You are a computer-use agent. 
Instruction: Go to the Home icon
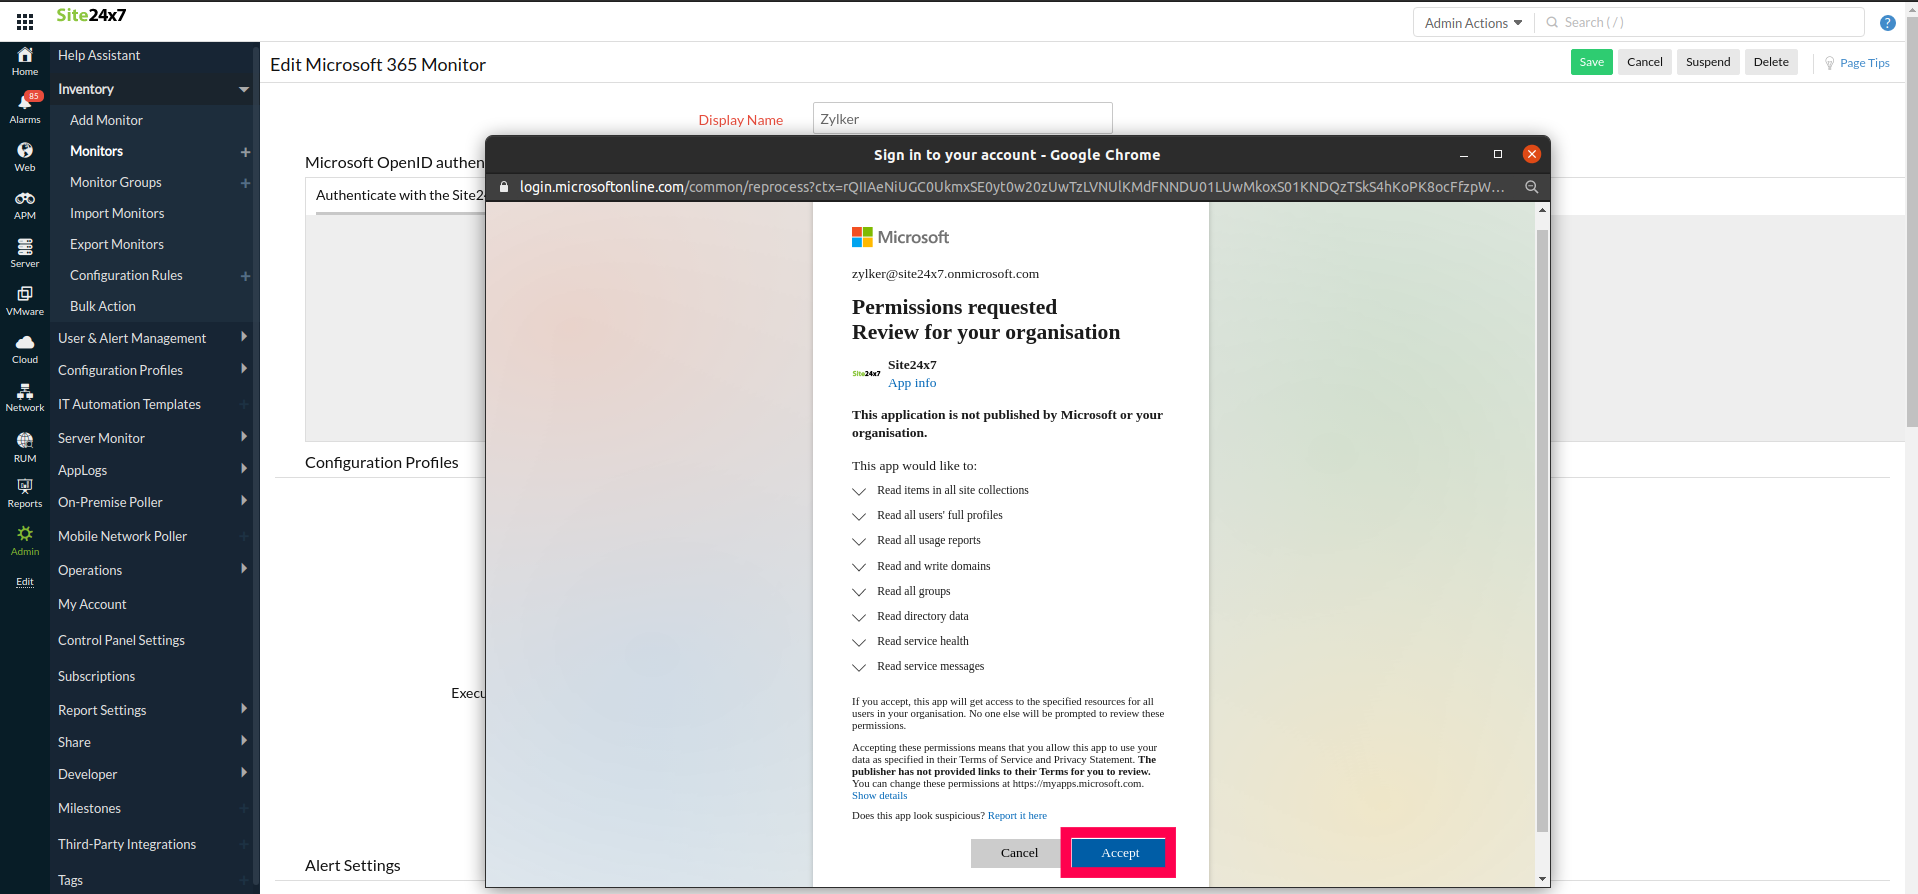click(x=25, y=61)
